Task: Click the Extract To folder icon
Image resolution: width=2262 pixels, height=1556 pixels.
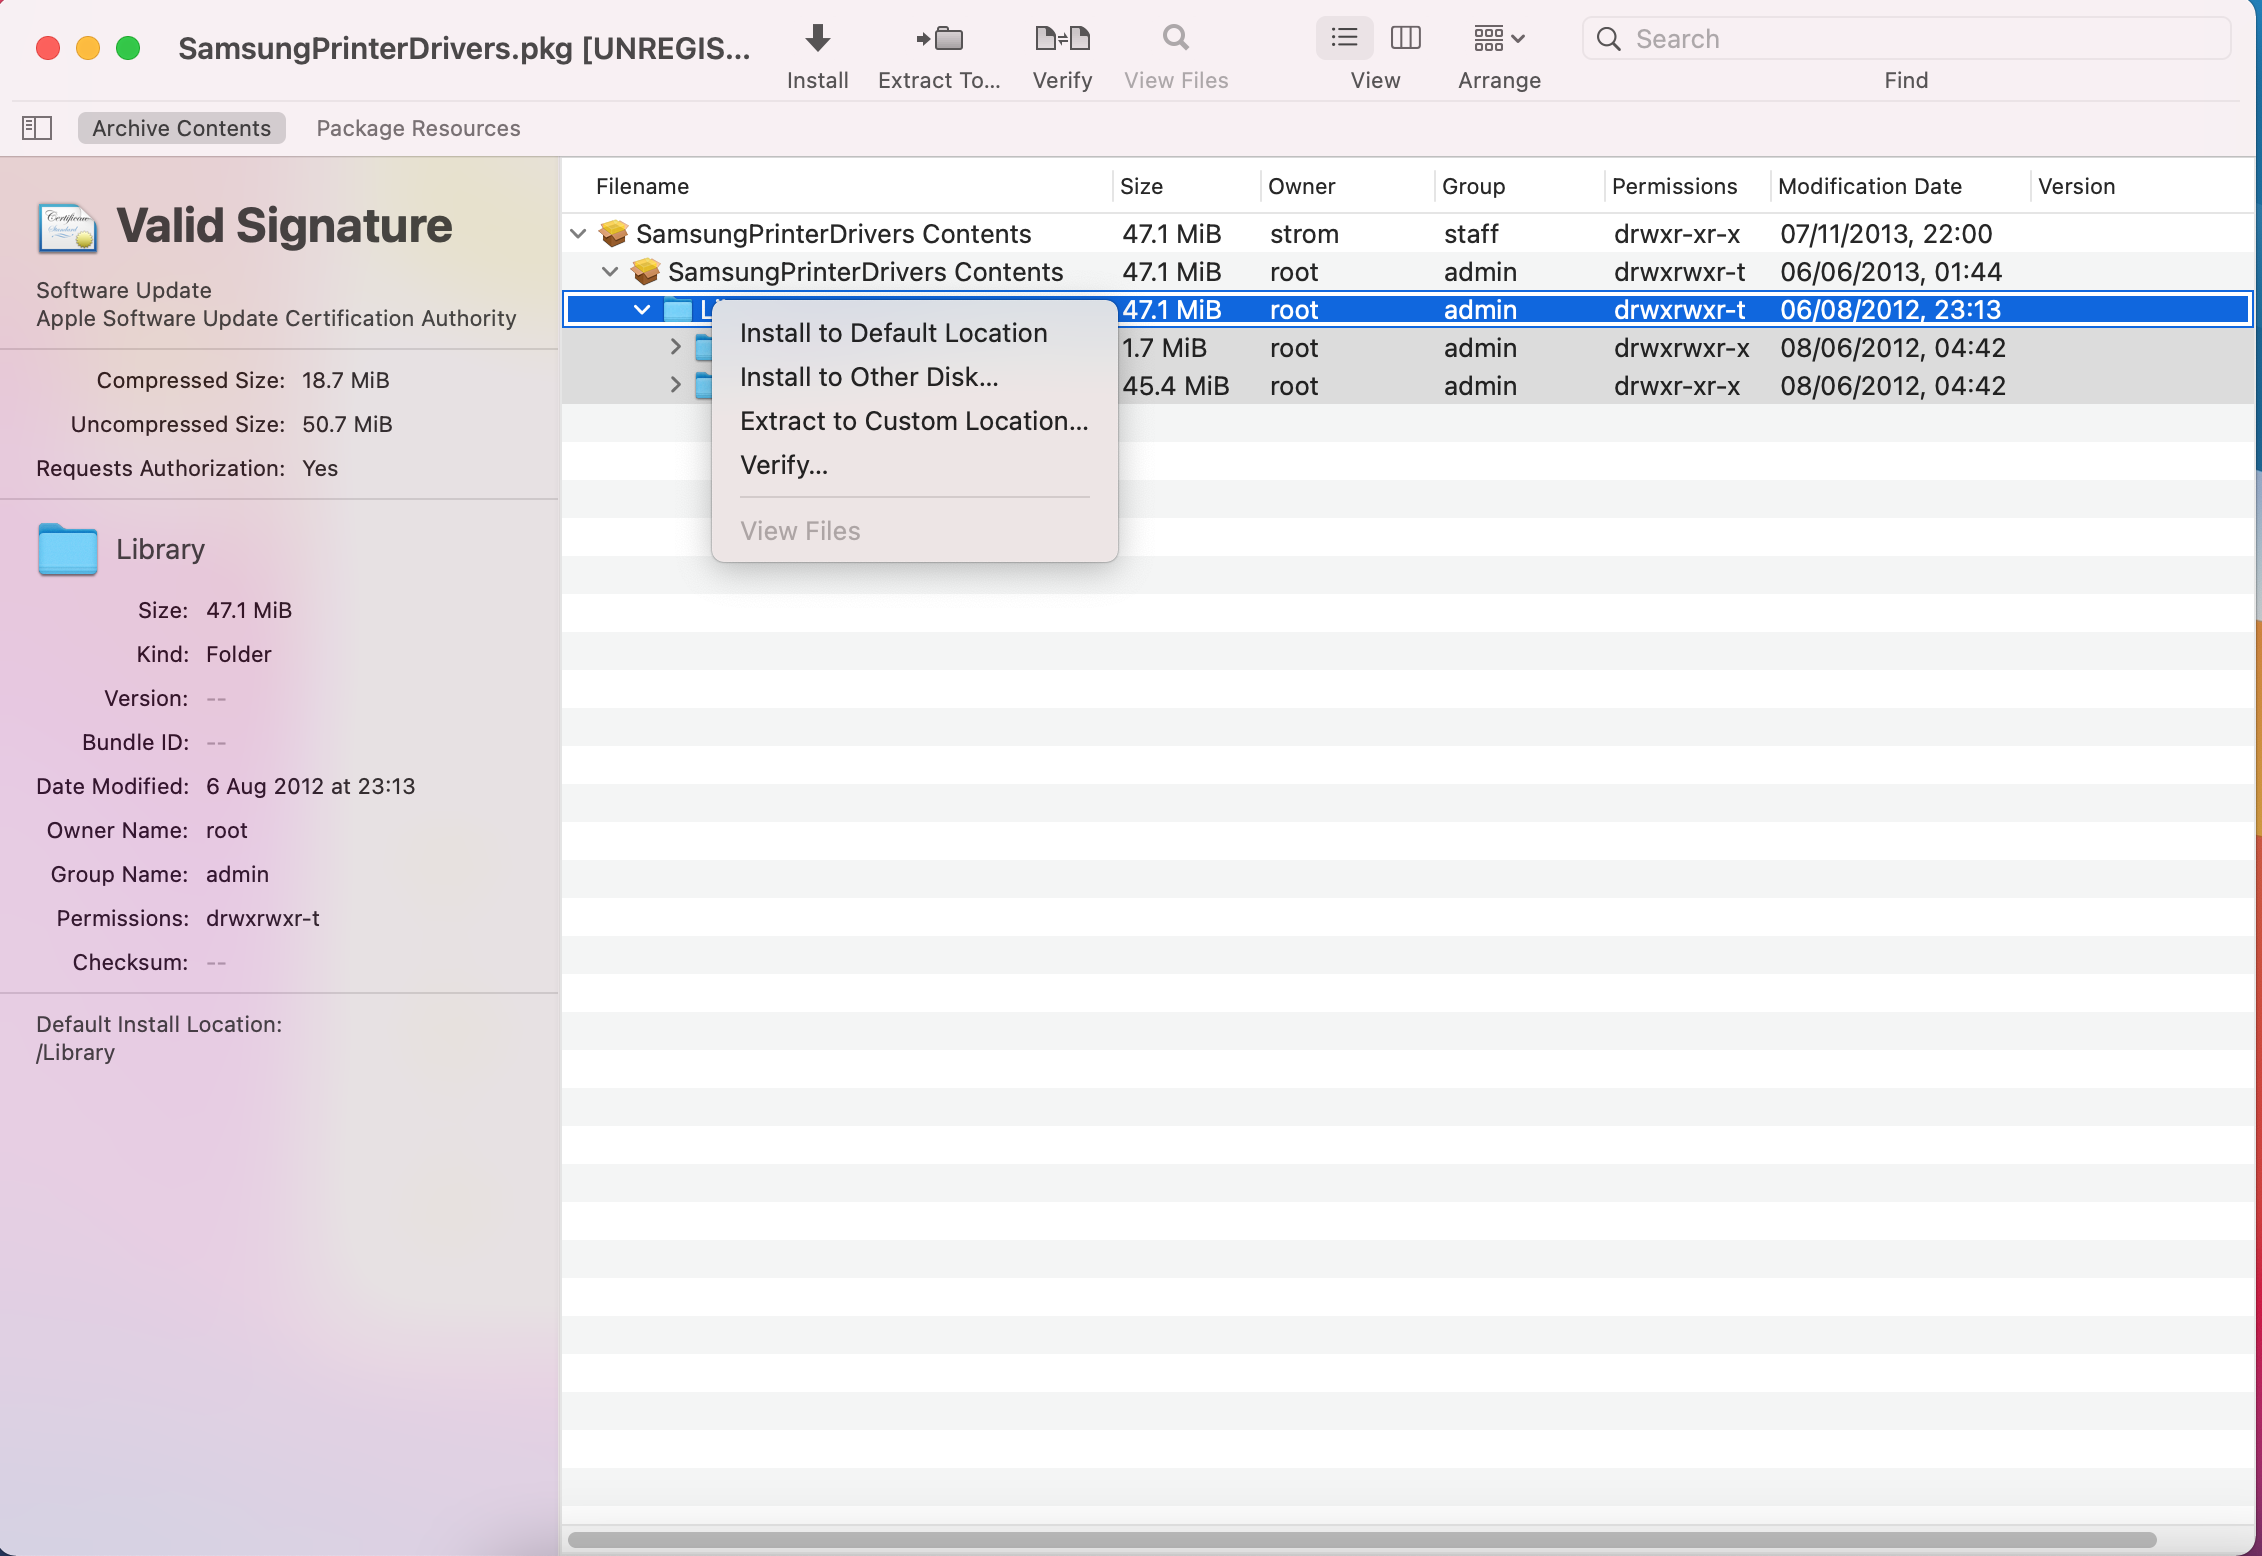Action: pos(939,38)
